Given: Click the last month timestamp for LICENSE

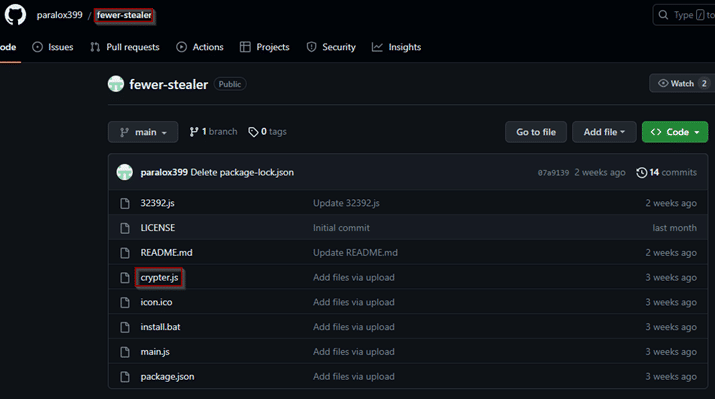Looking at the screenshot, I should tap(674, 228).
